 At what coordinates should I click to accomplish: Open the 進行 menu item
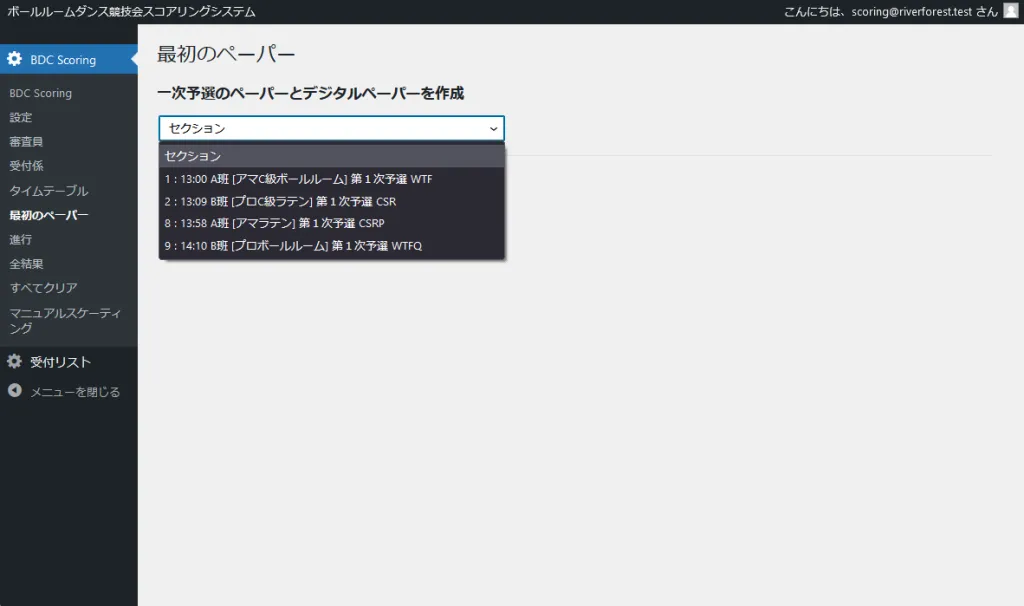point(21,239)
